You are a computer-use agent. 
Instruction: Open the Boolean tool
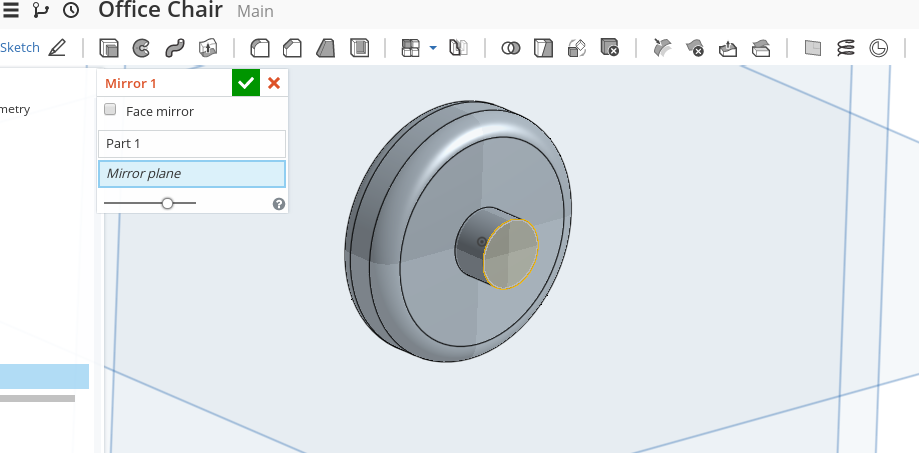click(511, 48)
